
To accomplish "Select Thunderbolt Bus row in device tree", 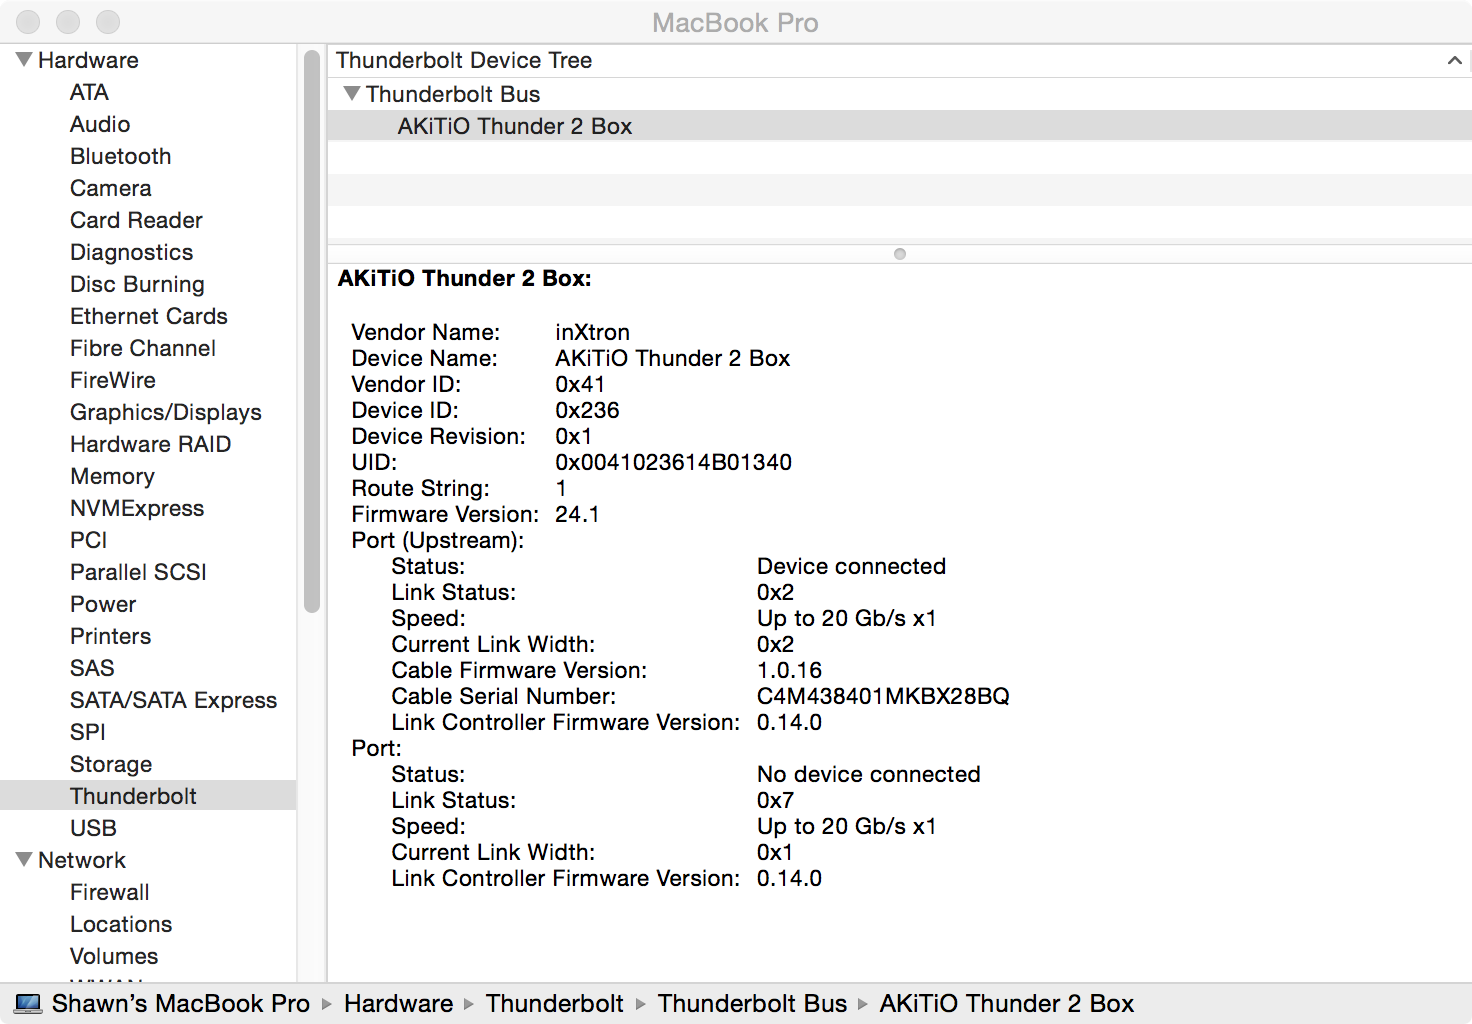I will tap(900, 94).
